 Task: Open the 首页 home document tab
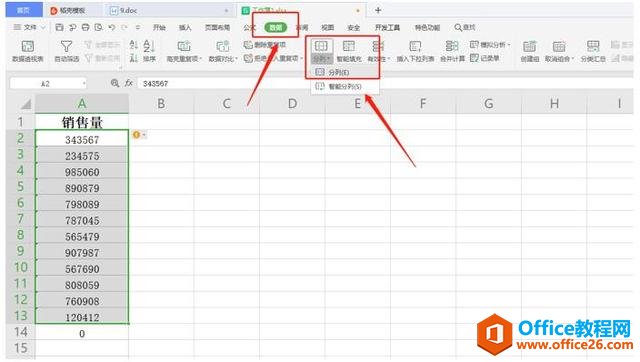coord(24,10)
